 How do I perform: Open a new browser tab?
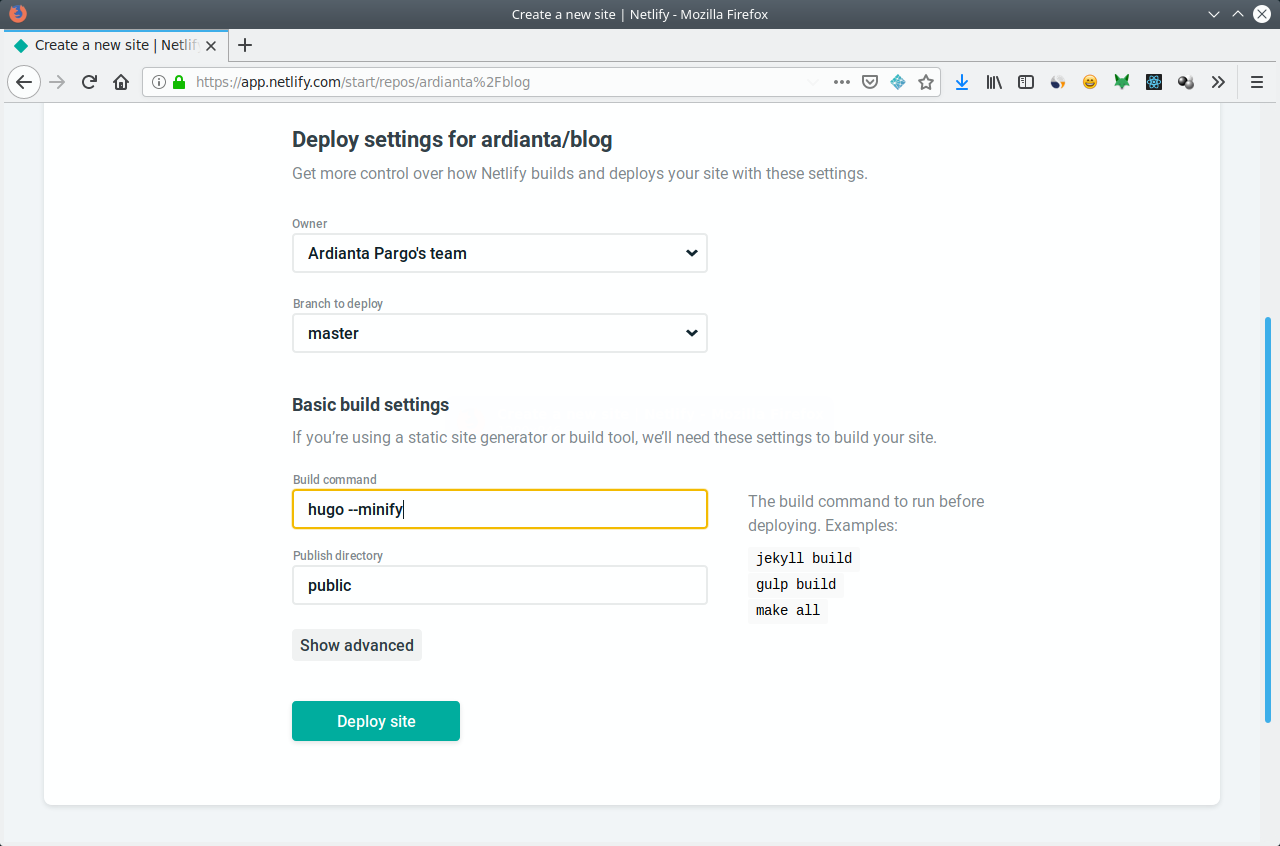(x=245, y=45)
